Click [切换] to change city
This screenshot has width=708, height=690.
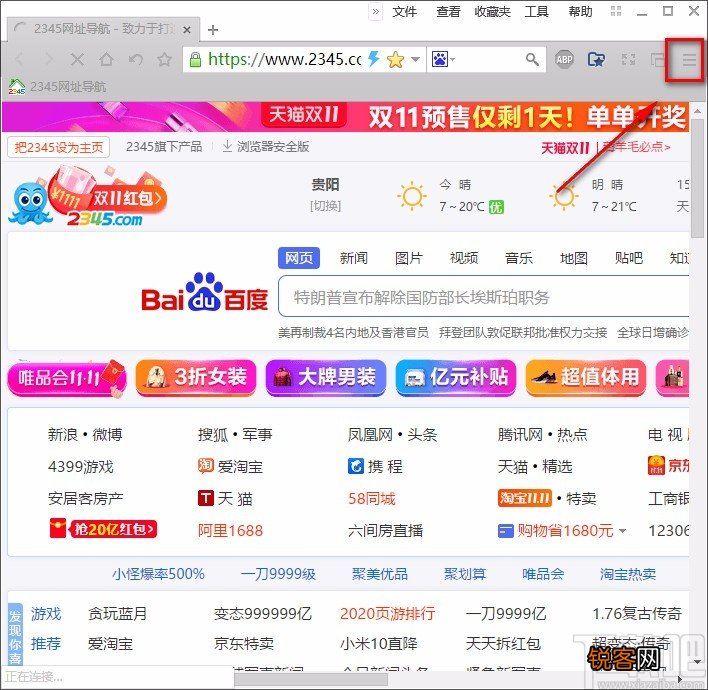click(326, 206)
